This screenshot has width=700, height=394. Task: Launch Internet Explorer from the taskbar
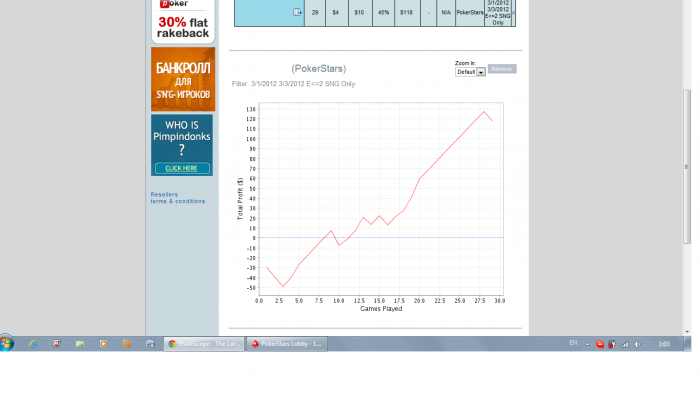click(33, 344)
